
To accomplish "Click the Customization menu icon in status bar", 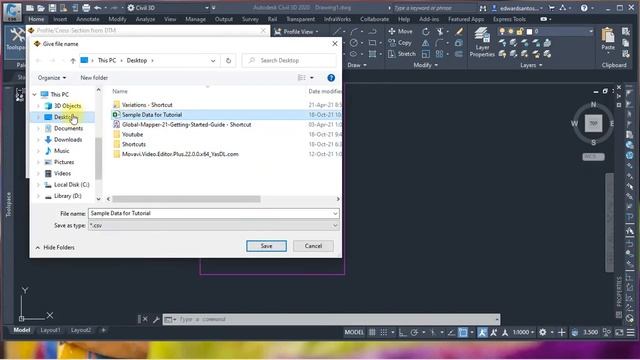I will pos(631,332).
